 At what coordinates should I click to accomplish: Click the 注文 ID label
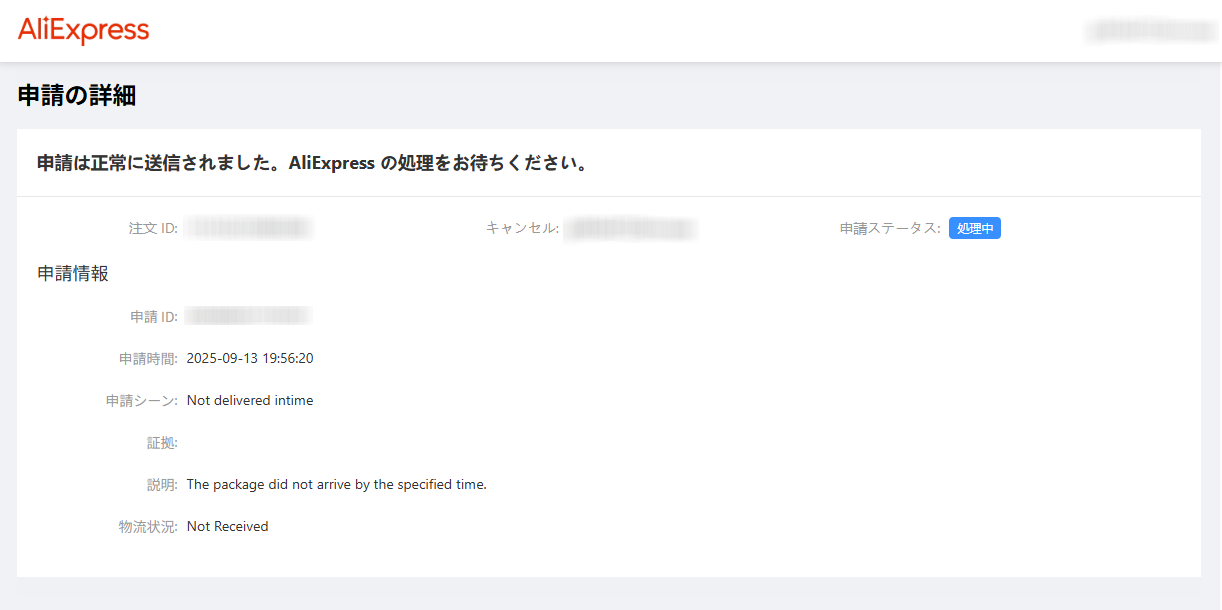(153, 228)
